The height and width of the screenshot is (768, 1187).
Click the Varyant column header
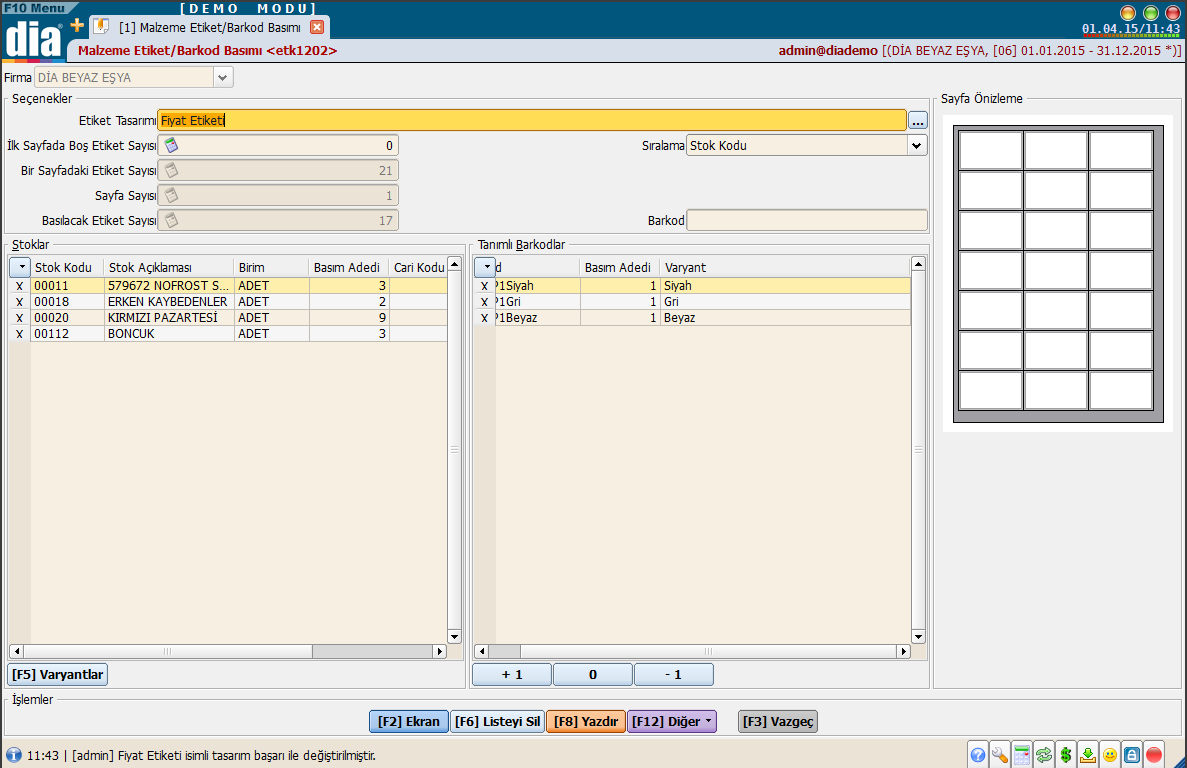click(784, 267)
